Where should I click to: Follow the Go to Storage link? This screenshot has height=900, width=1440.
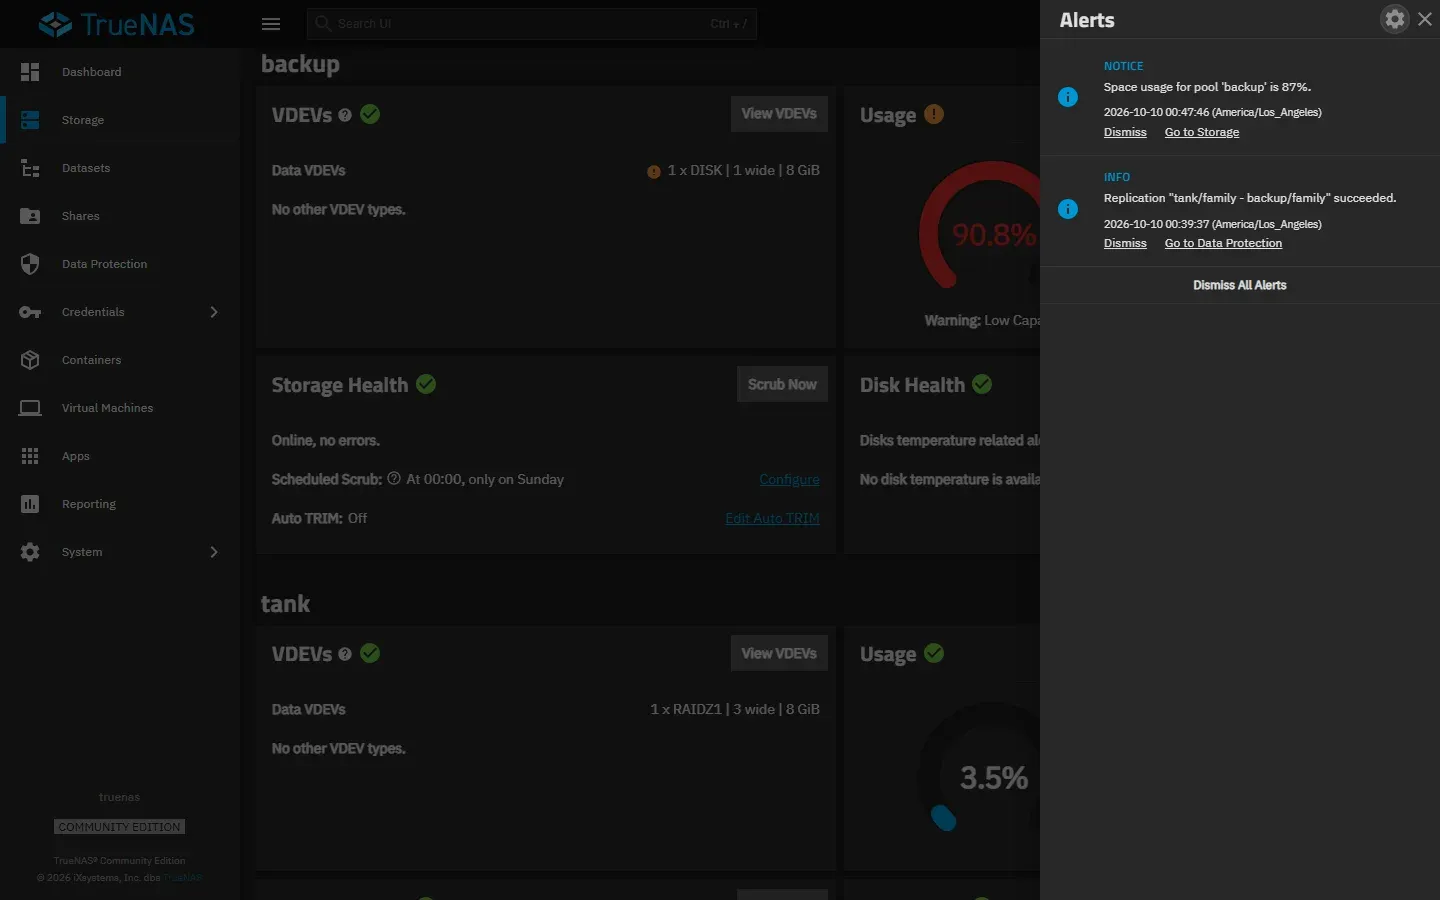1202,132
